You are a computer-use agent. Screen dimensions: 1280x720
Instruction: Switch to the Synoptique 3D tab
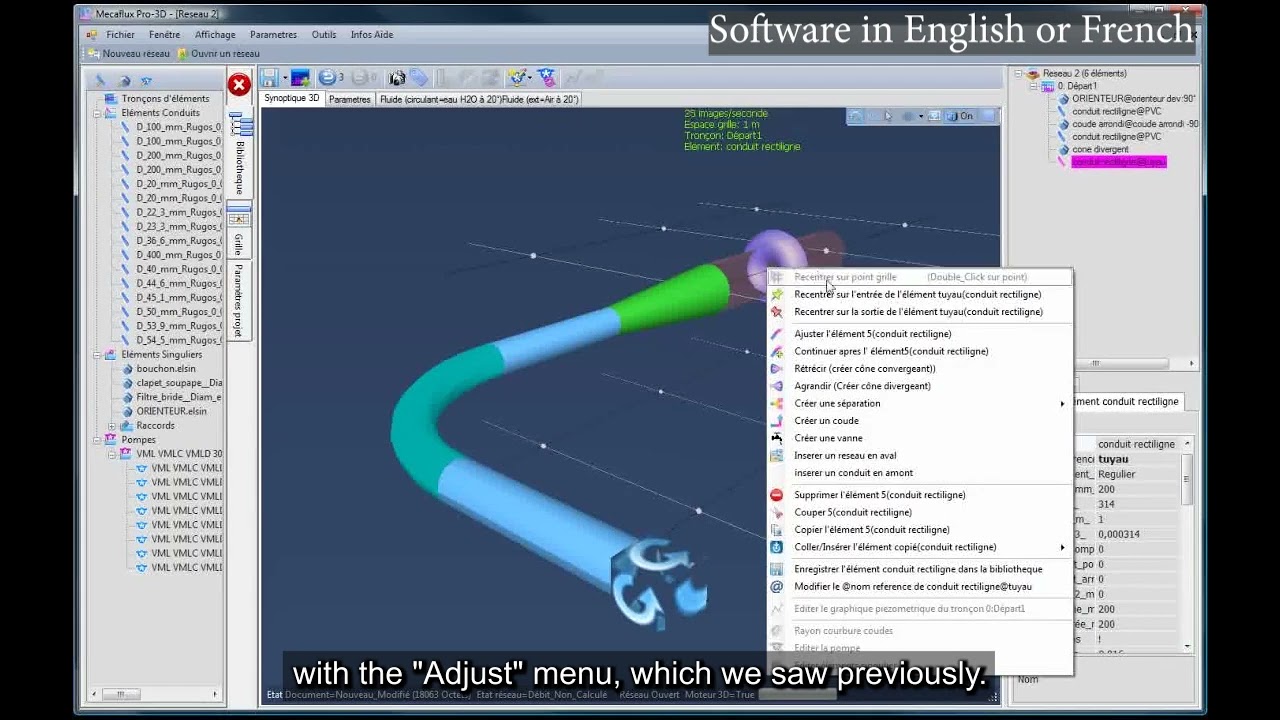(x=291, y=99)
